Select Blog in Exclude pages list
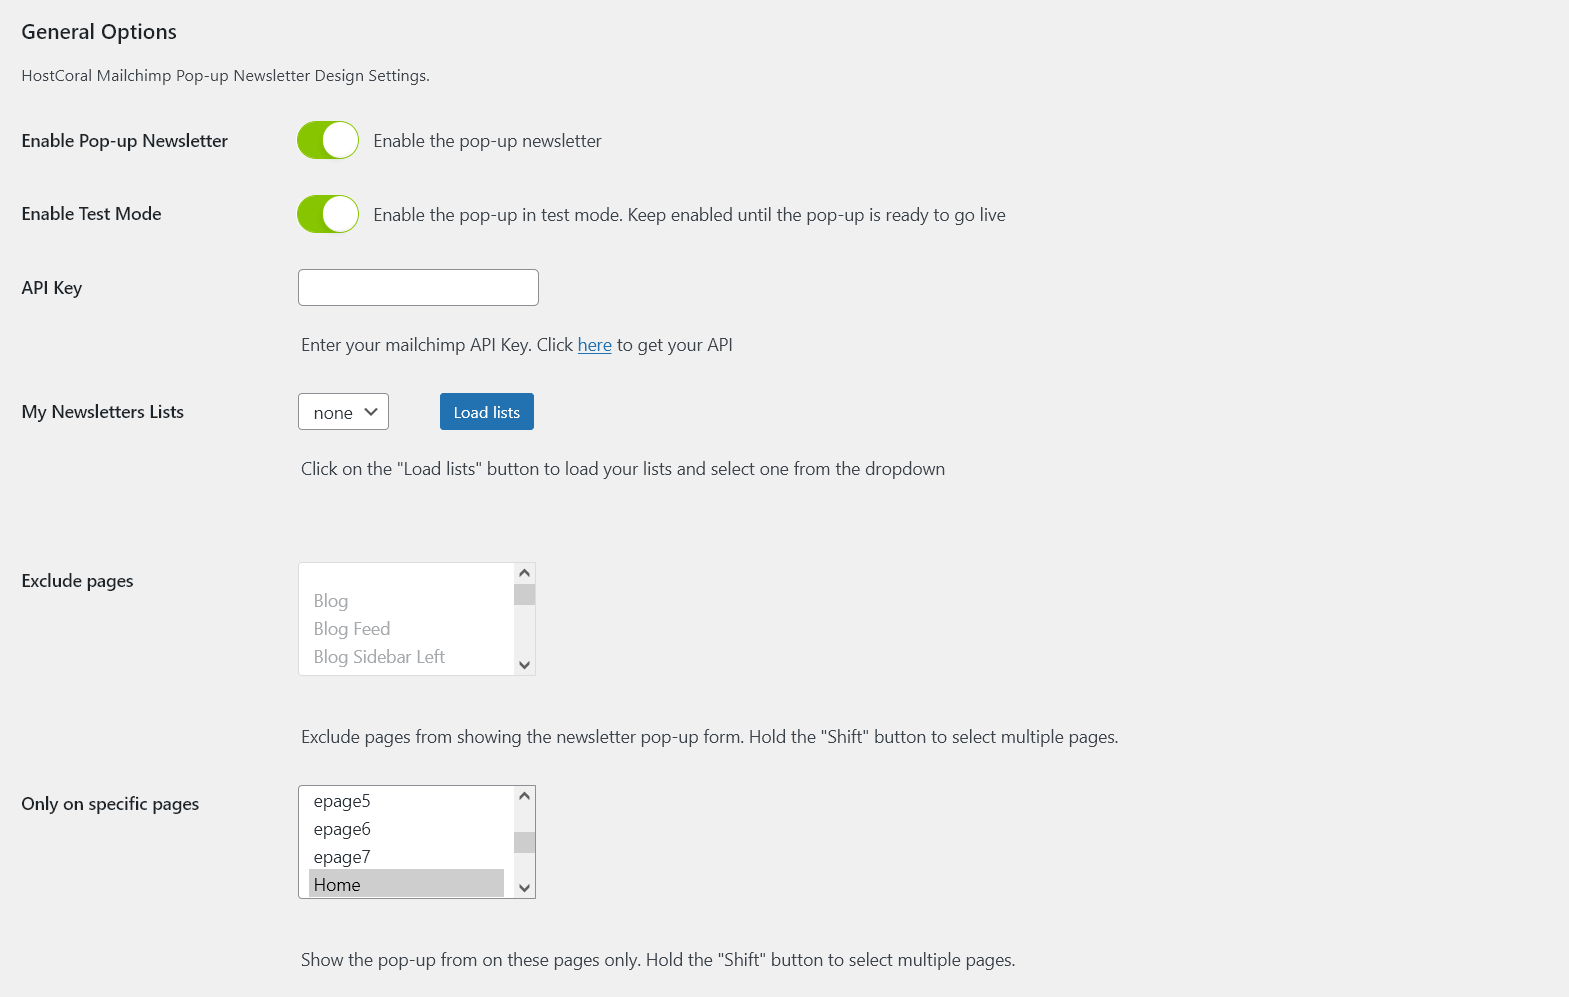Viewport: 1569px width, 997px height. [331, 601]
